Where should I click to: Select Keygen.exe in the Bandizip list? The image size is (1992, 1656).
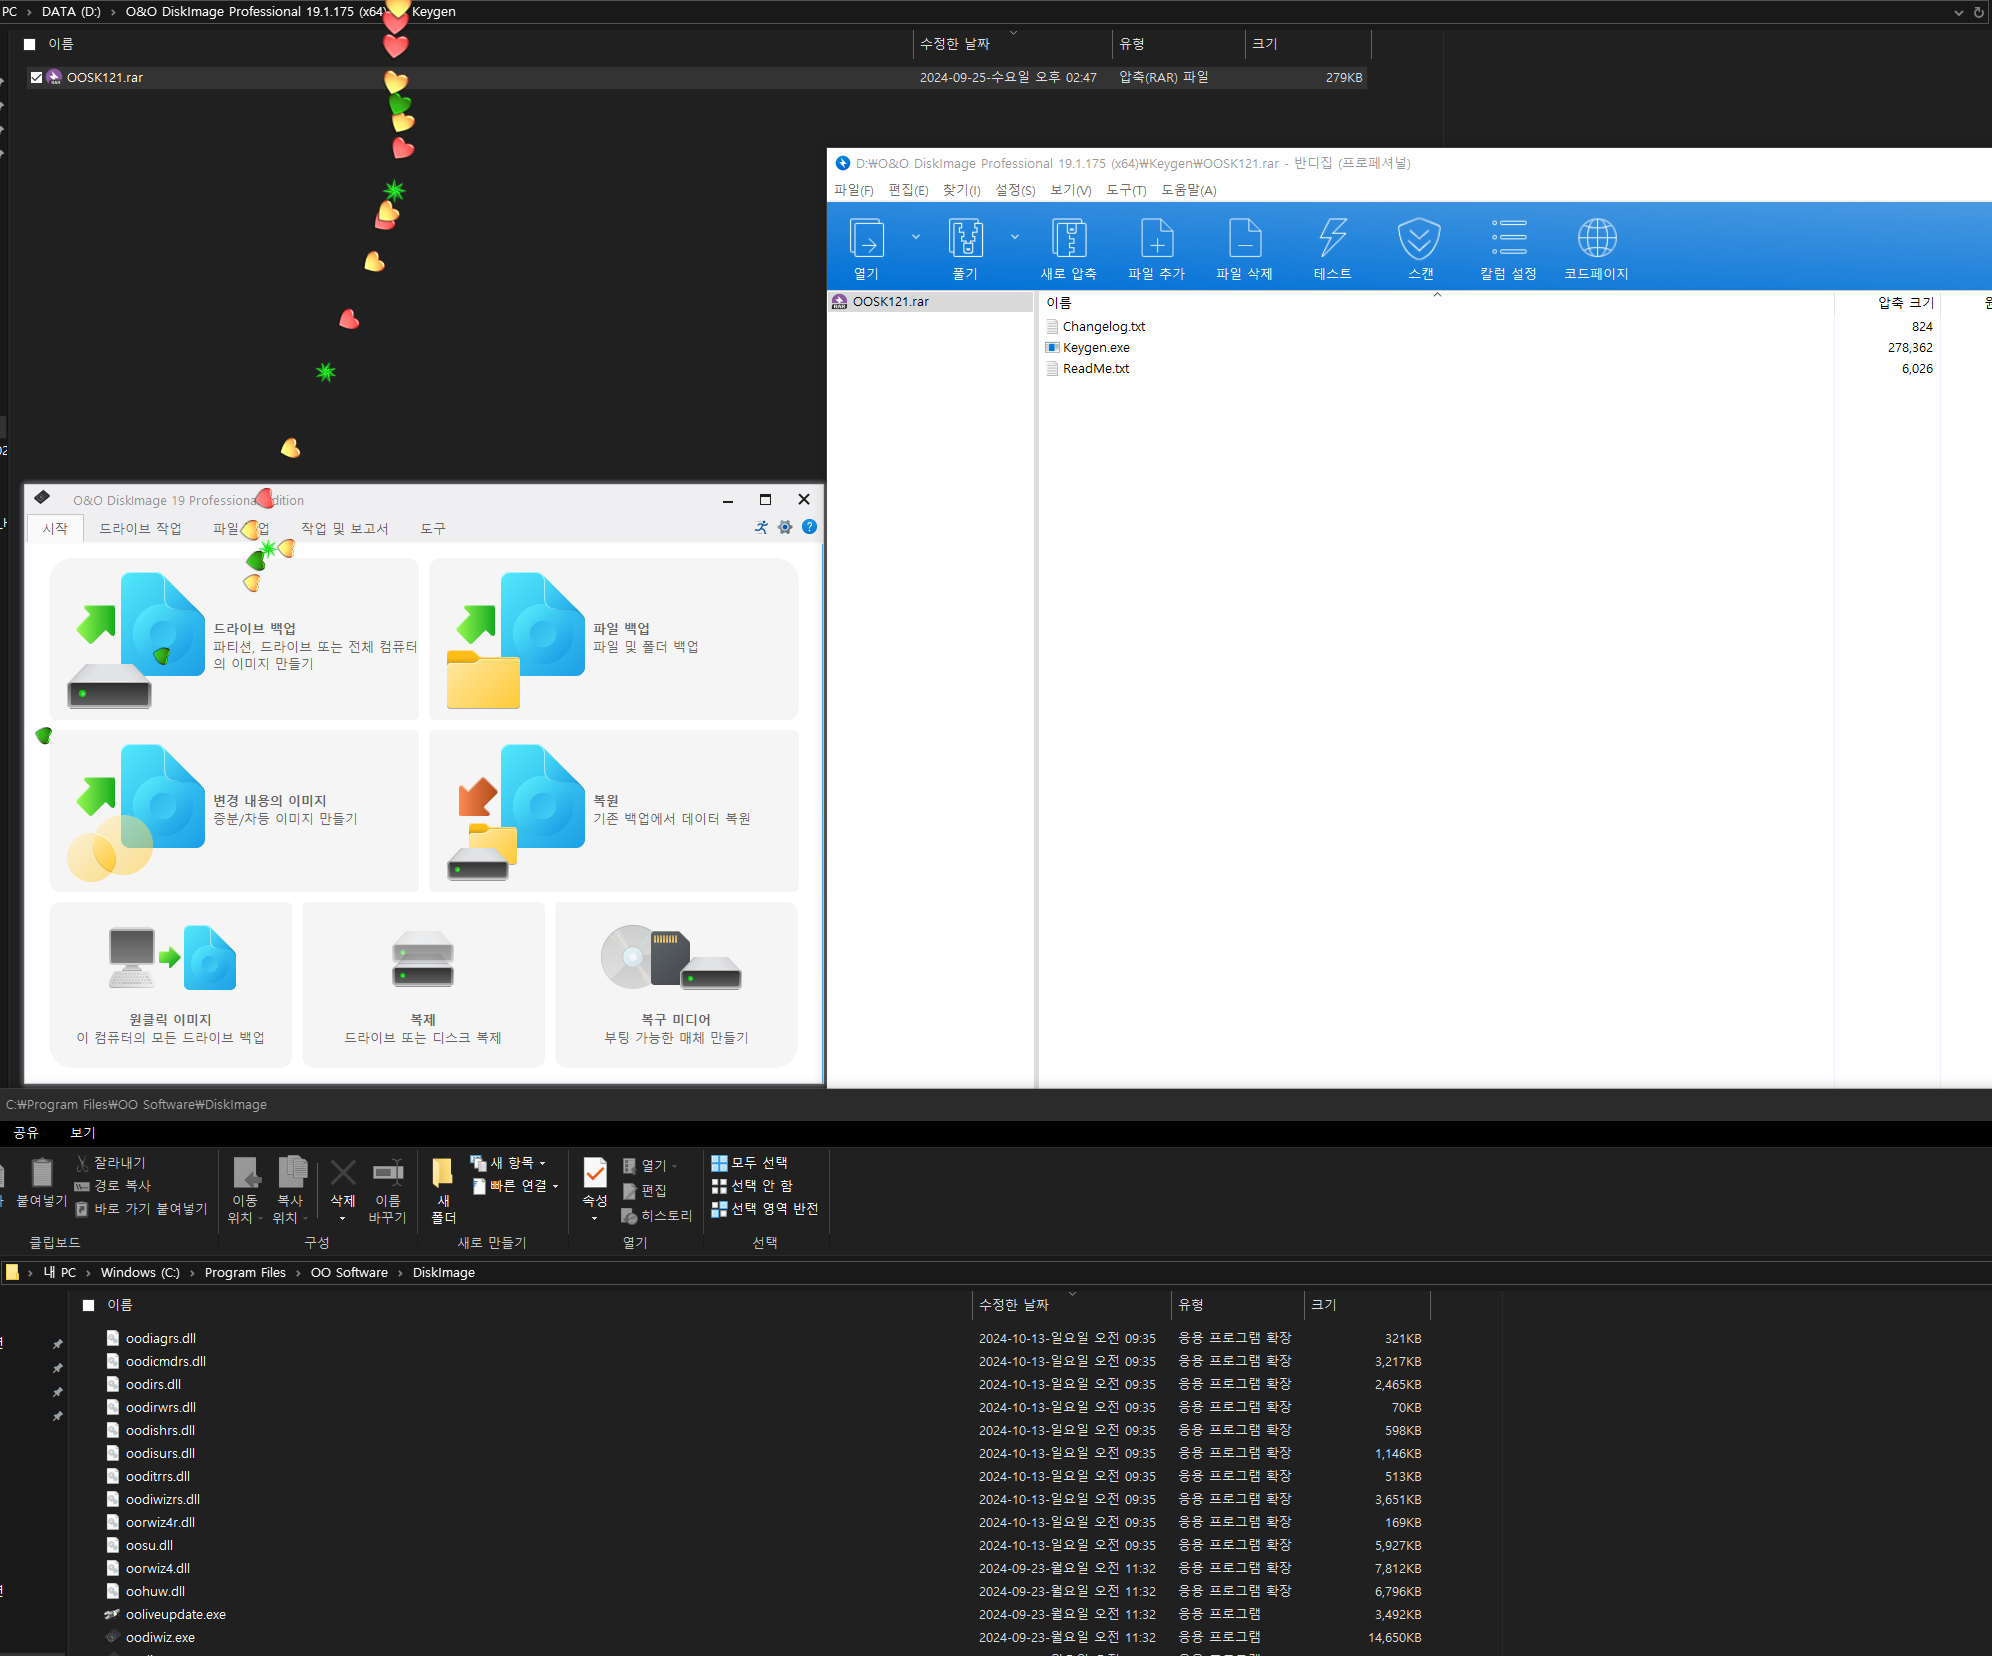click(x=1096, y=348)
